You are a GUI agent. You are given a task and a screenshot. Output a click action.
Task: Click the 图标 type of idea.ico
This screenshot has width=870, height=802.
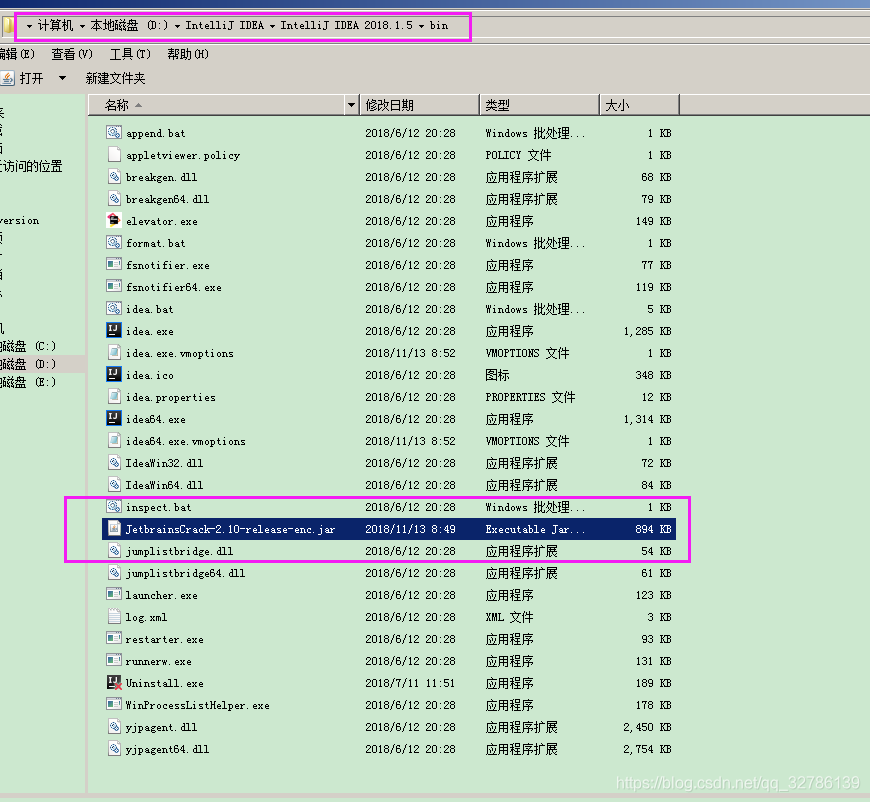coord(497,375)
